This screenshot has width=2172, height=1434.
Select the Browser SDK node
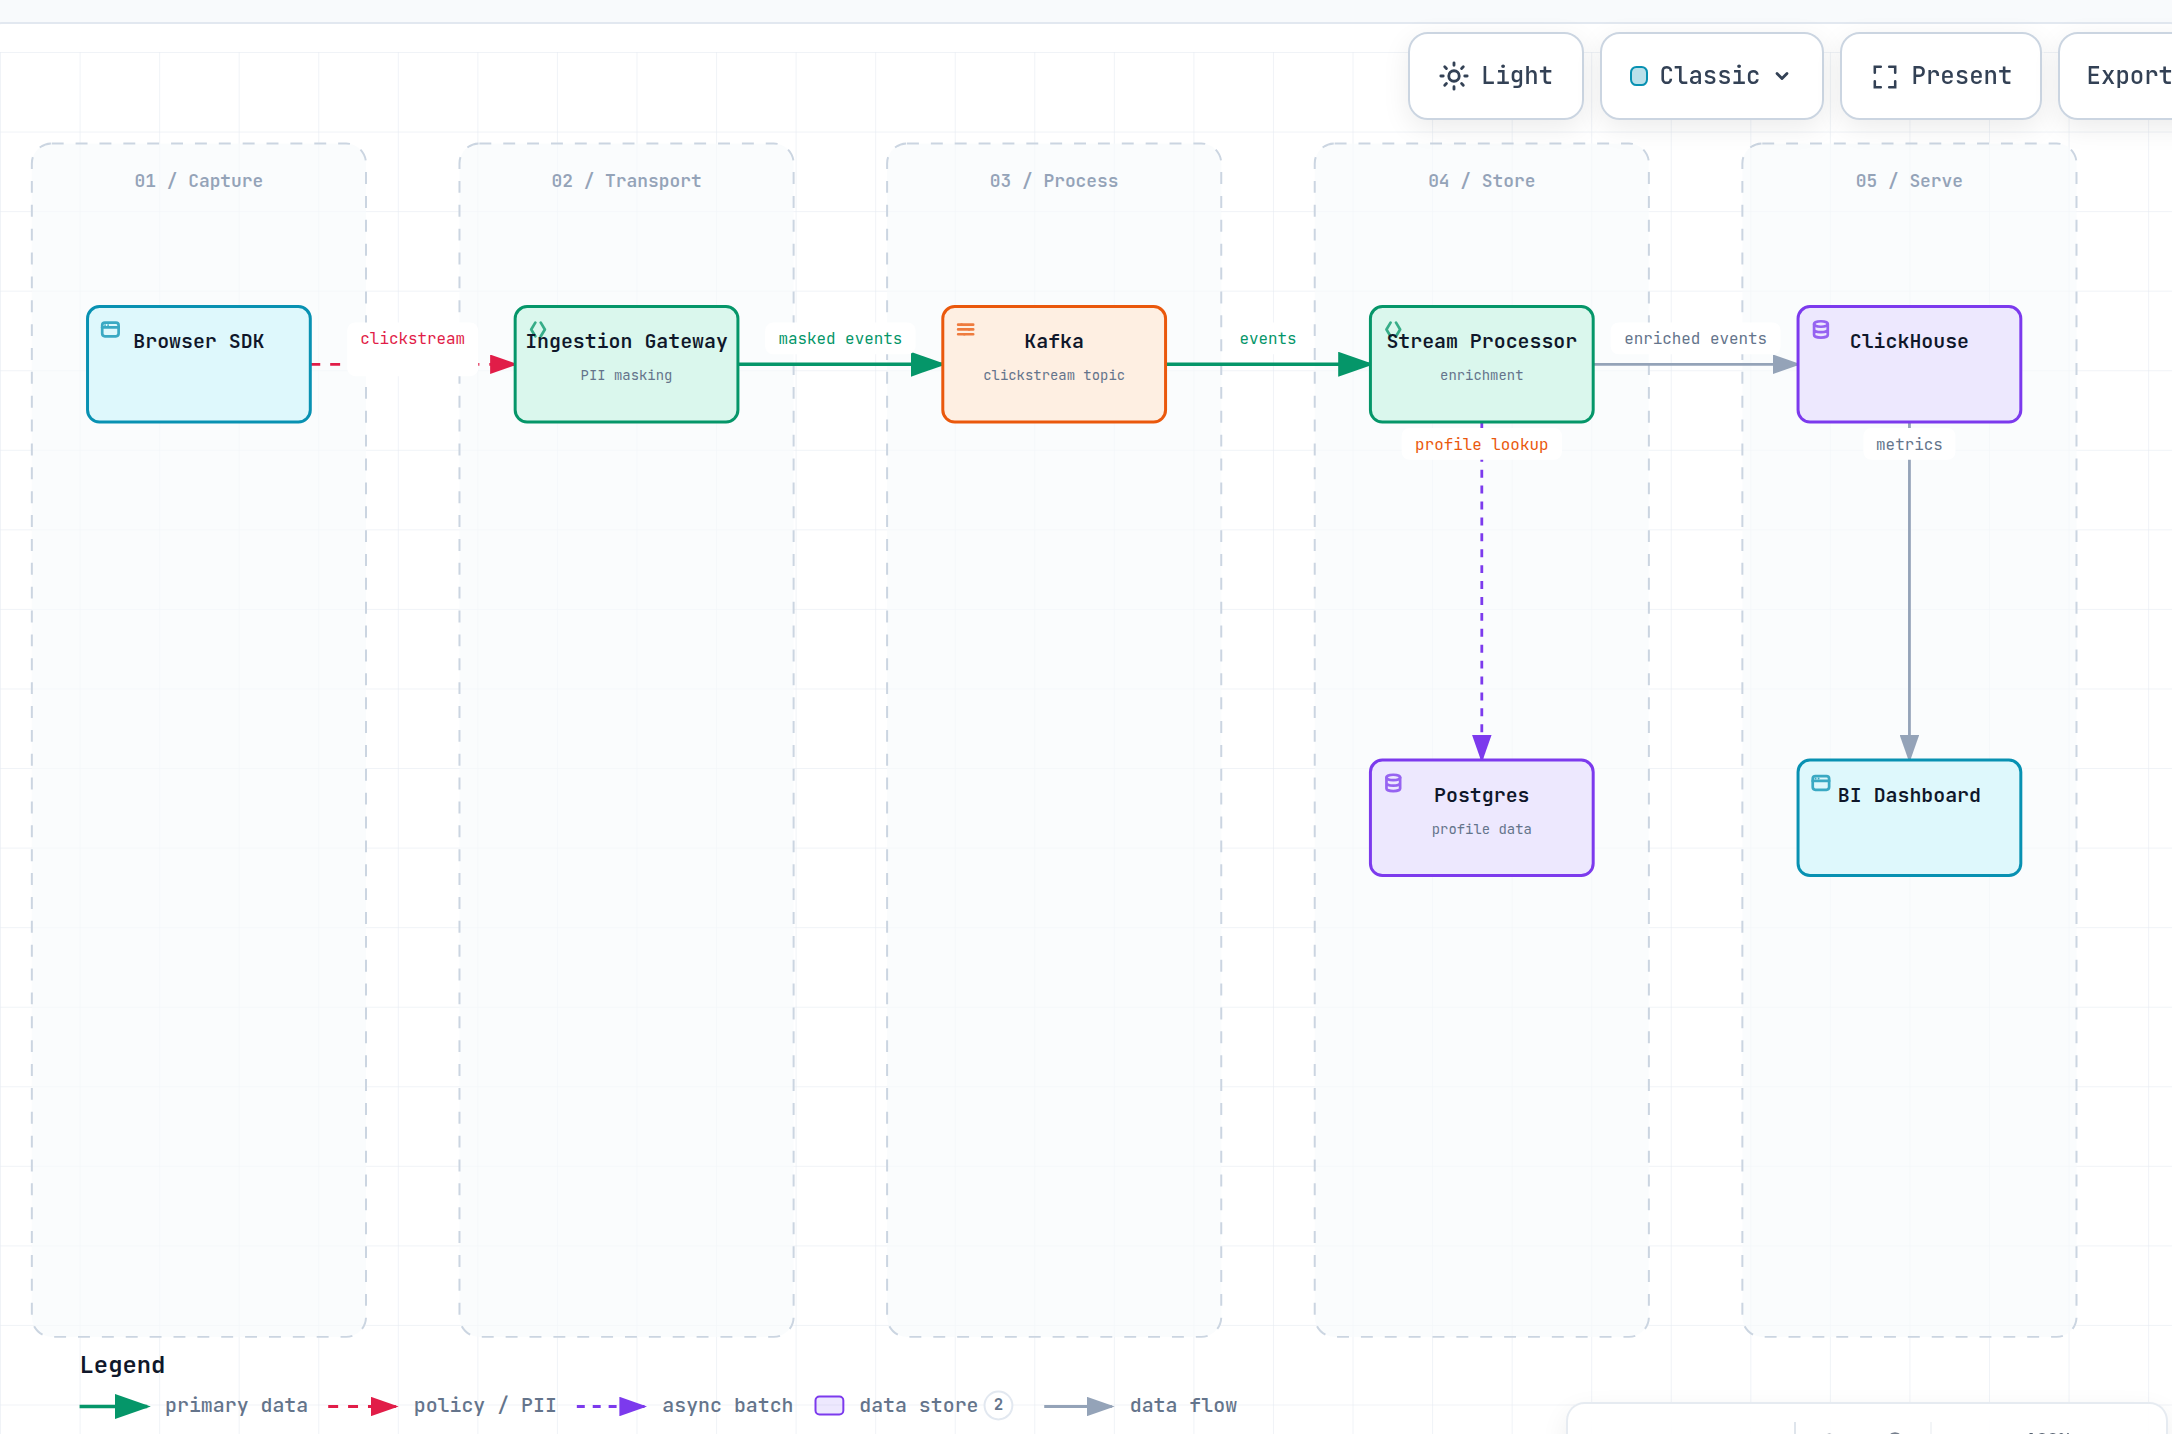click(199, 364)
